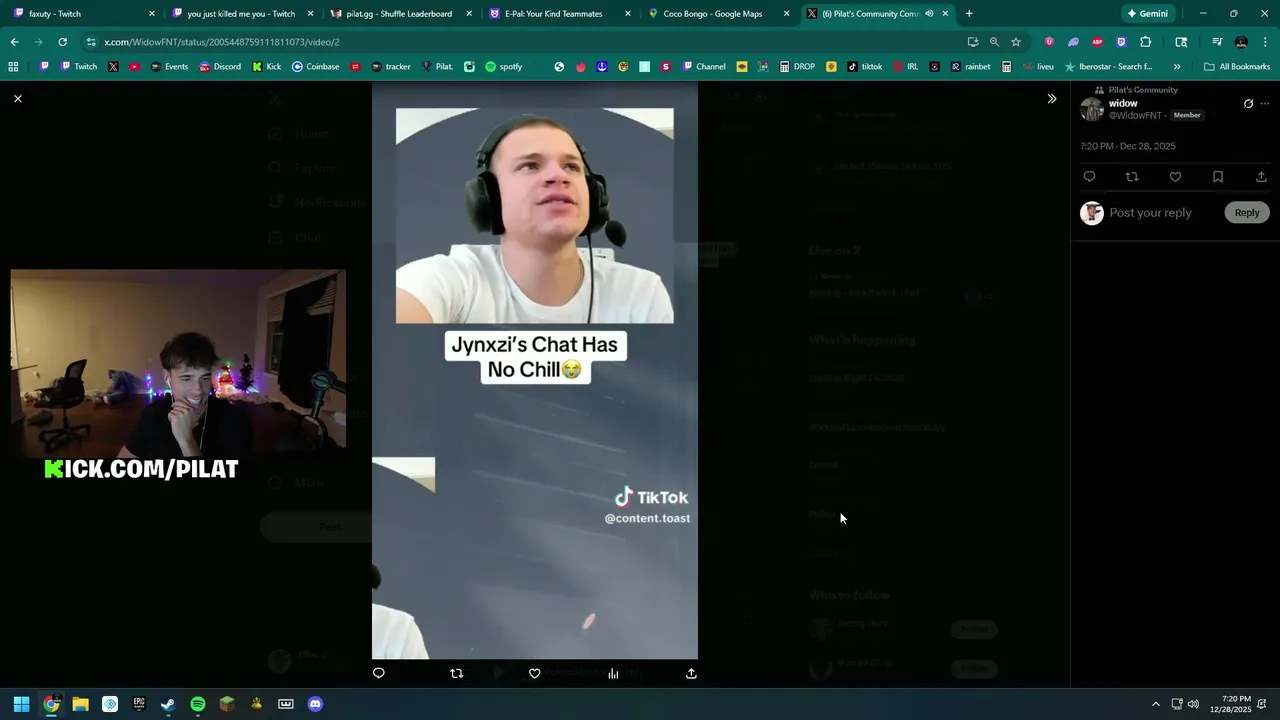Open the more options menu on widow's post
1280x720 pixels.
[x=1265, y=104]
